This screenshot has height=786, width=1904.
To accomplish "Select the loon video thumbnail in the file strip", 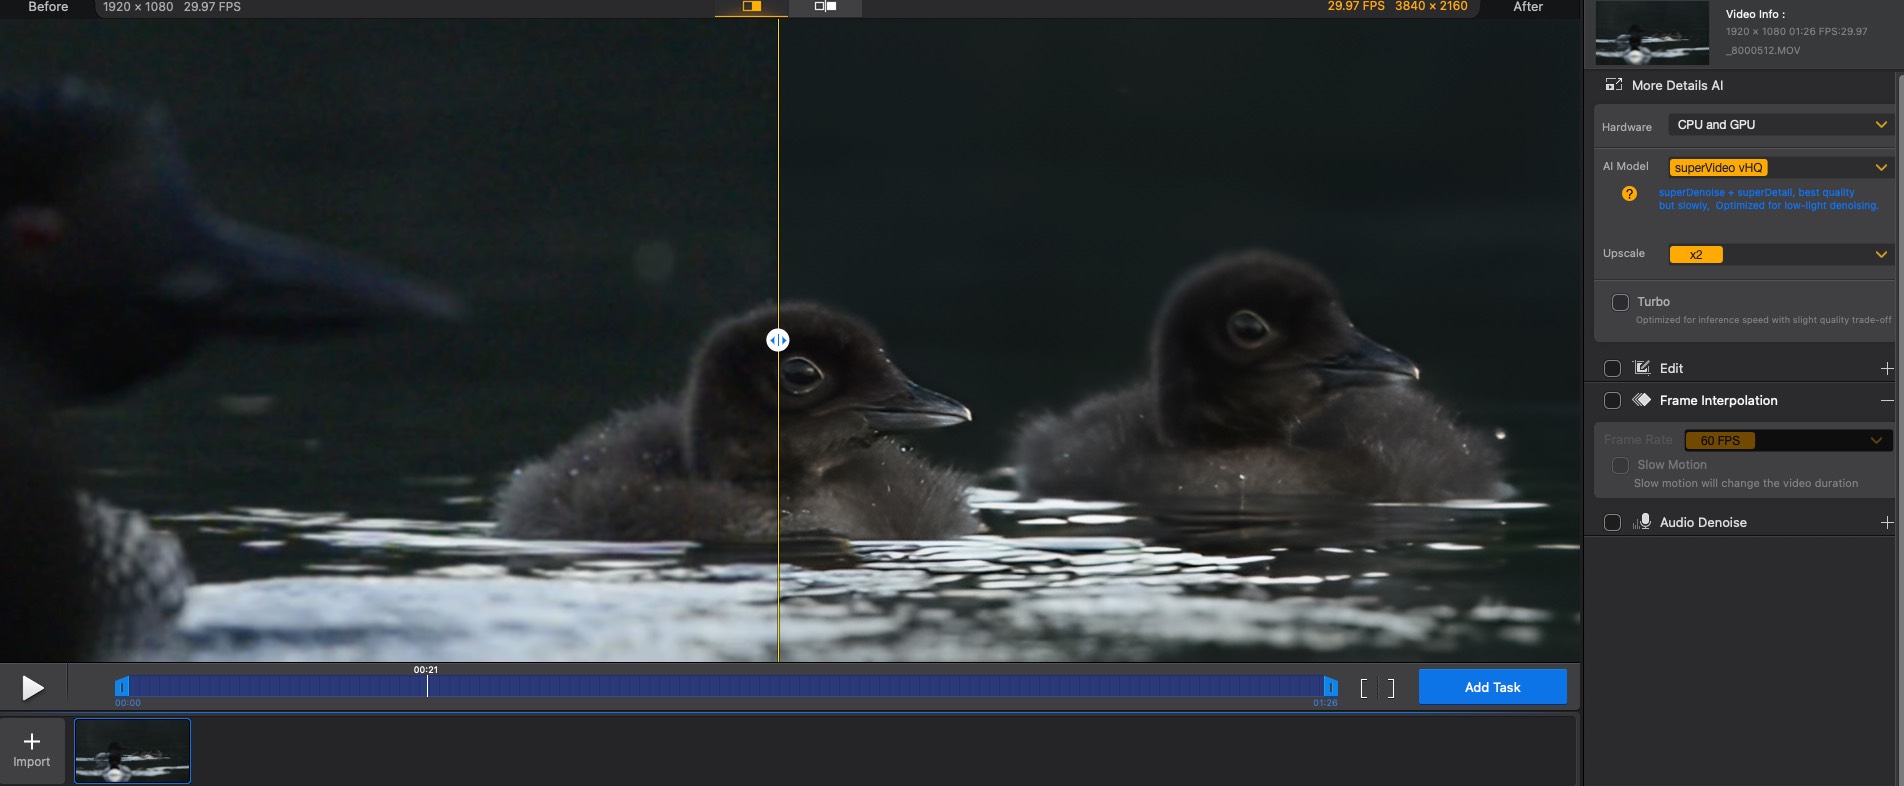I will 132,751.
